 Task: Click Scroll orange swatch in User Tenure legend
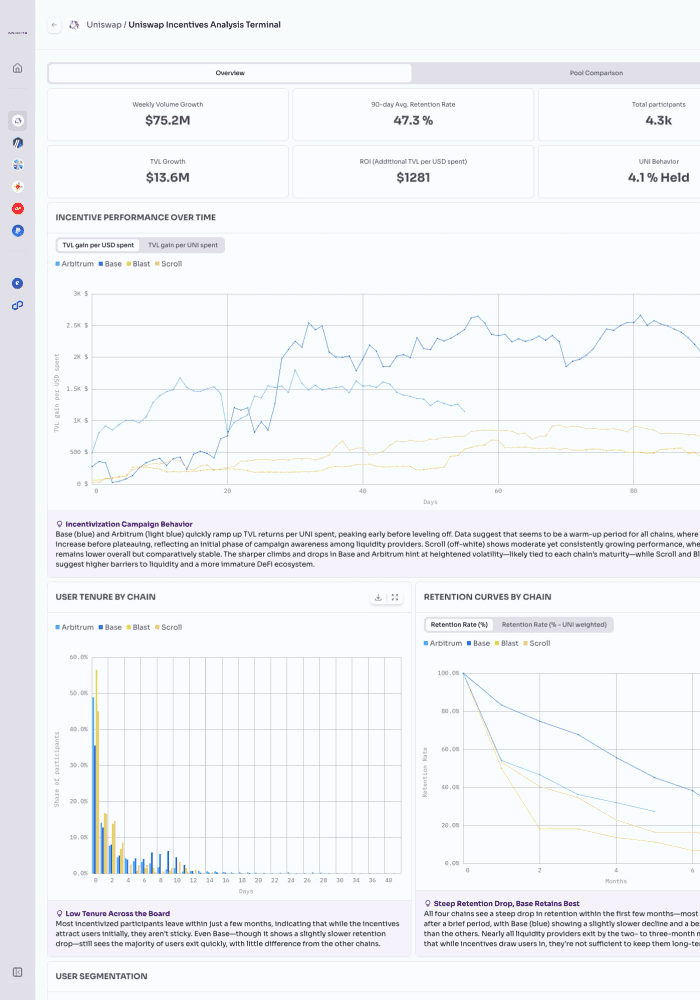click(157, 628)
